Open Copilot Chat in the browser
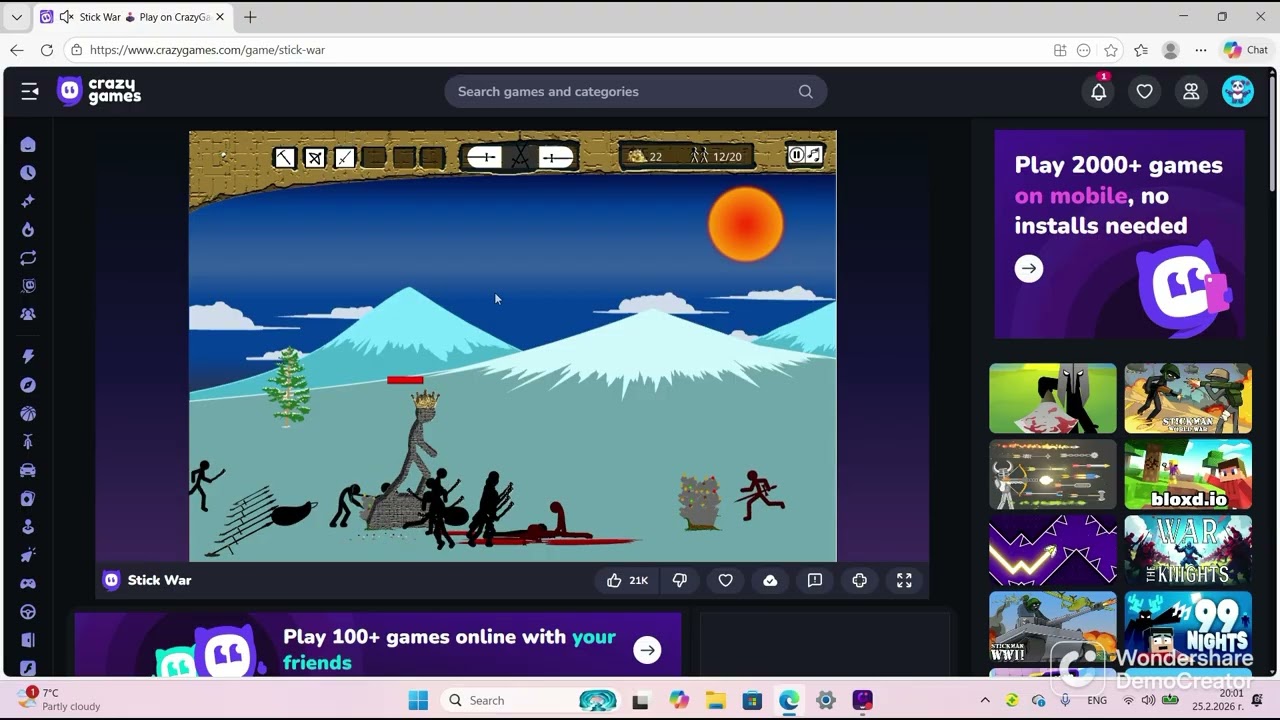 point(1246,50)
